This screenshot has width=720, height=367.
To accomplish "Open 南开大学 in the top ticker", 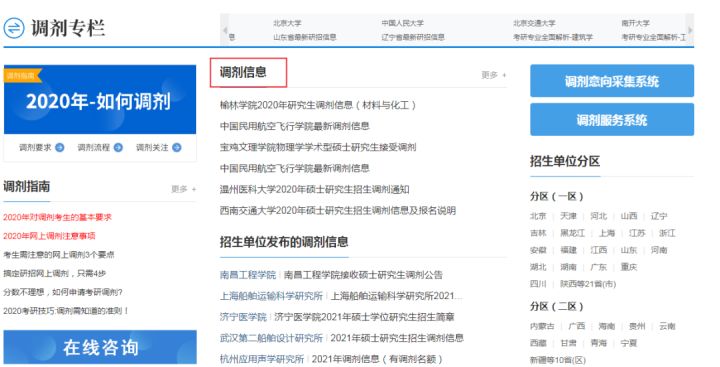I will click(x=636, y=23).
